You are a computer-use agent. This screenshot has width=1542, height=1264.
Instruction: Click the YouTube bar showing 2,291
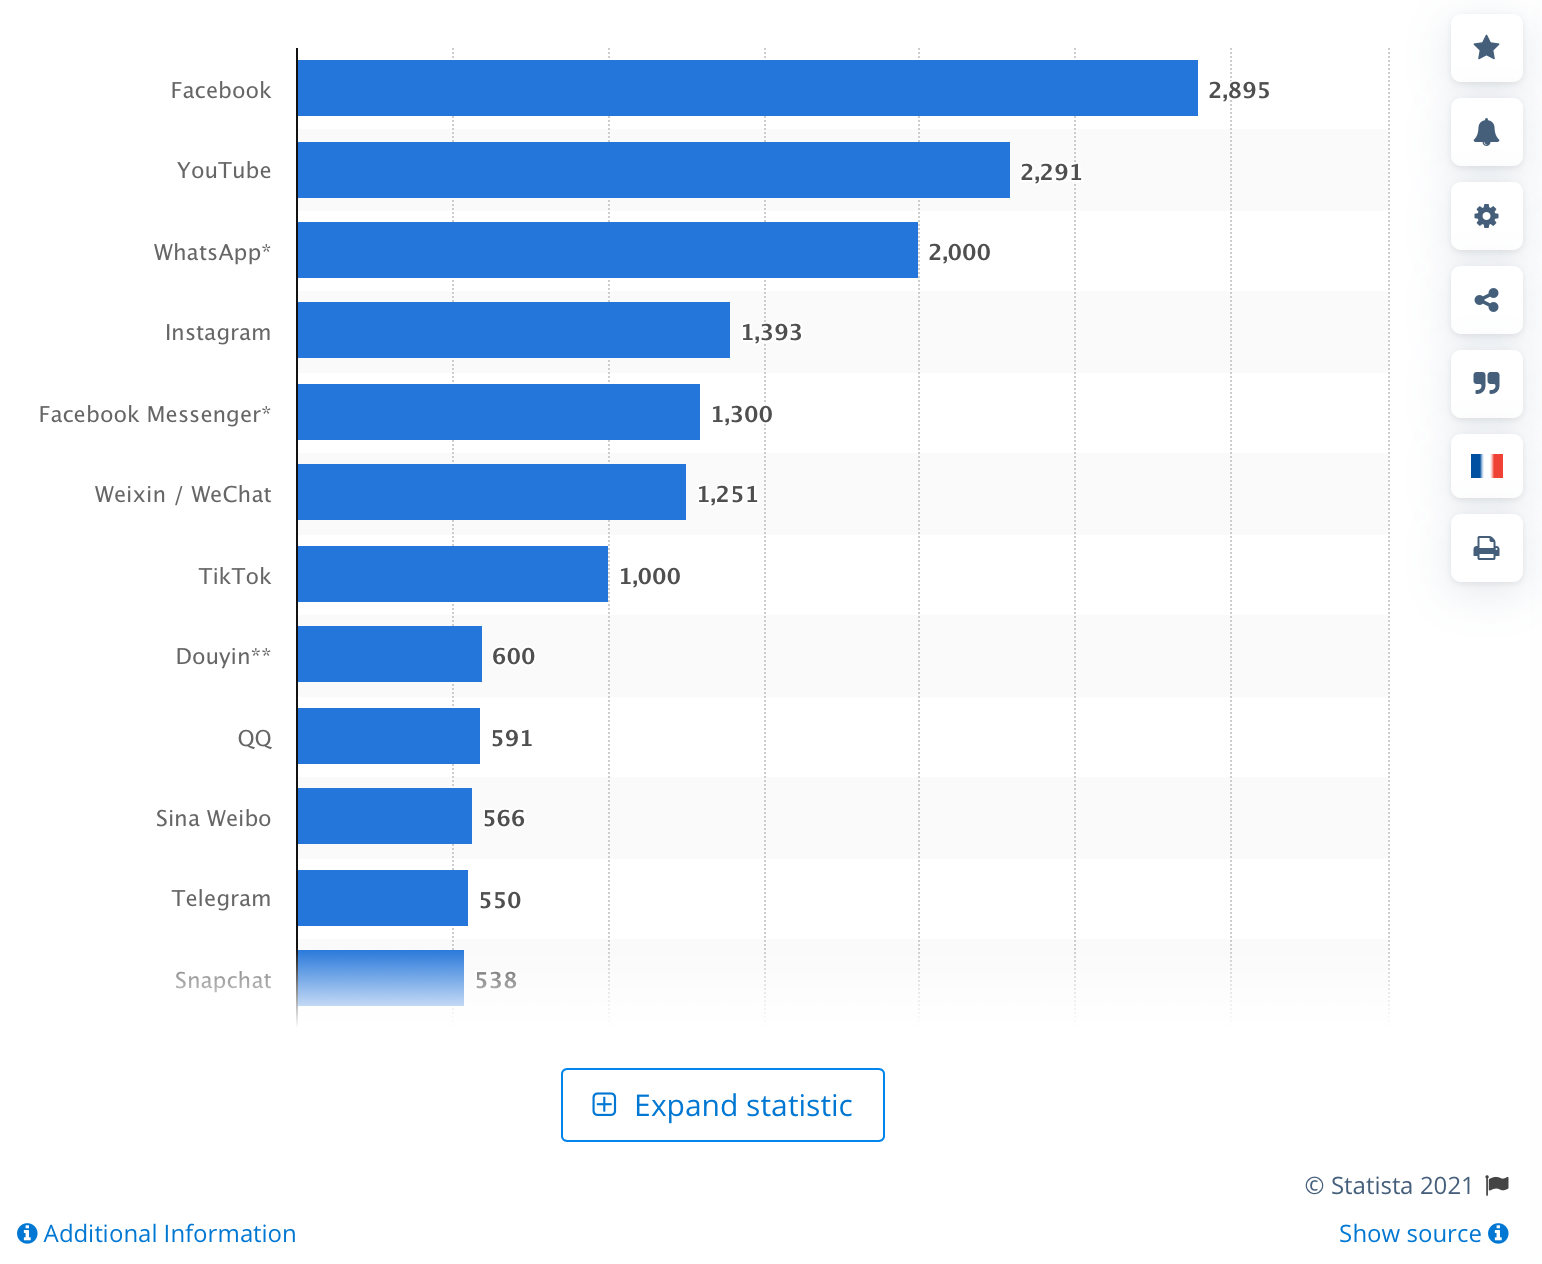pyautogui.click(x=653, y=170)
